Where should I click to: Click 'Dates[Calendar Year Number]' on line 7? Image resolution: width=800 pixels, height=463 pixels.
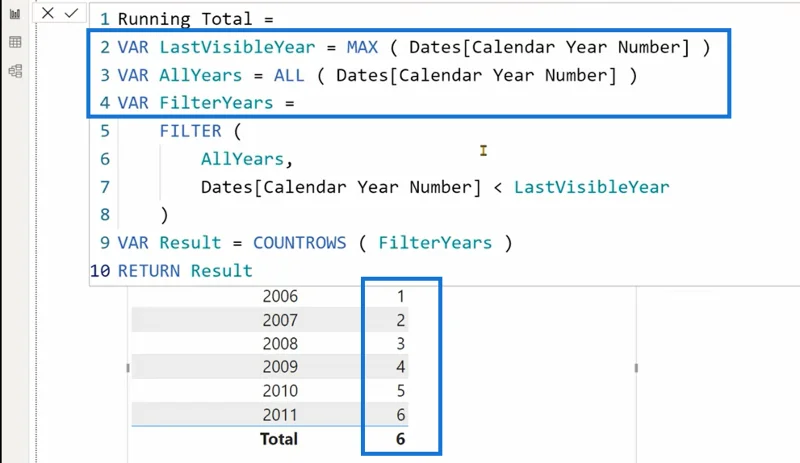pos(341,187)
